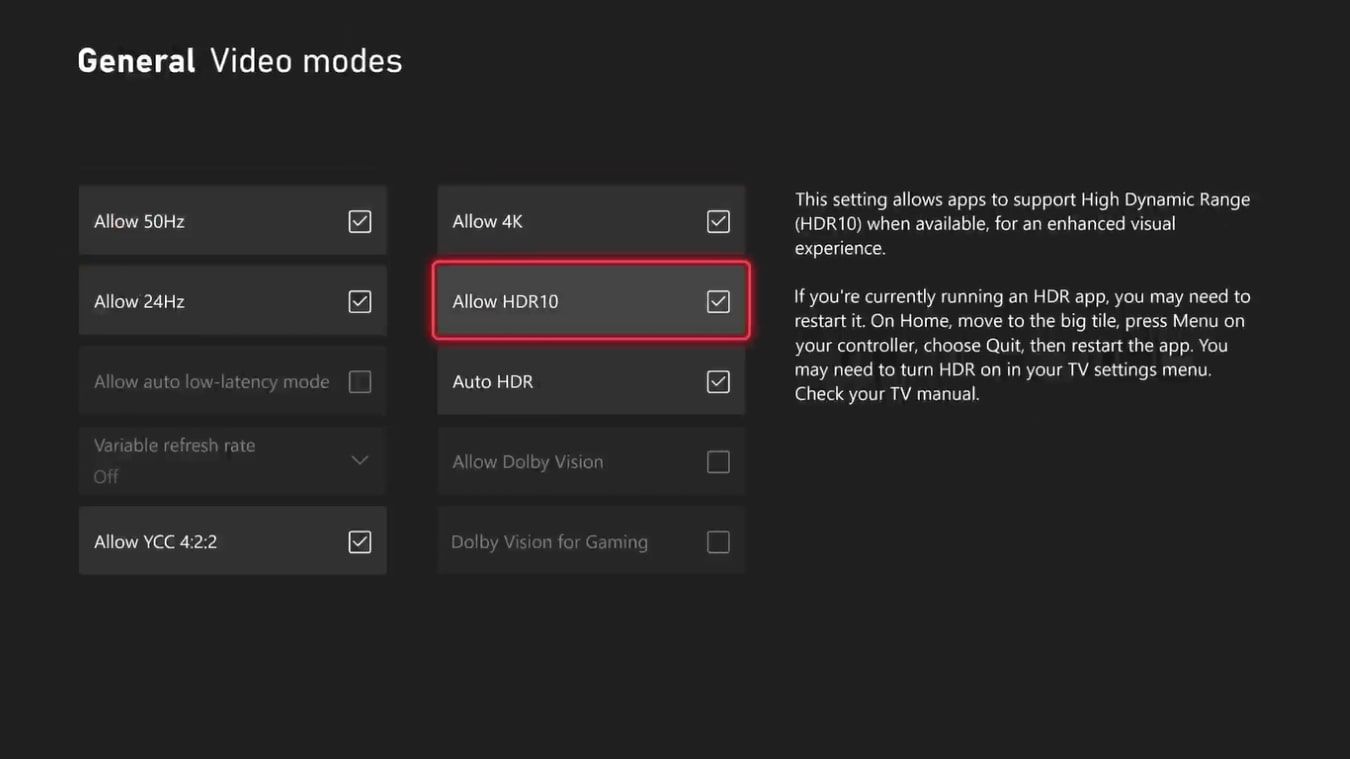This screenshot has width=1350, height=759.
Task: Uncheck the Allow HDR10 checkbox
Action: [718, 301]
